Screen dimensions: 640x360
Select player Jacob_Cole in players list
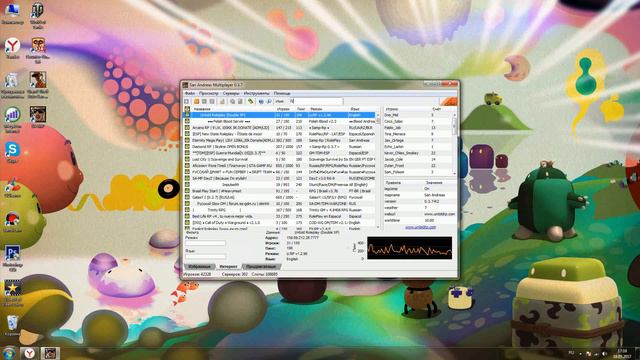tap(417, 159)
